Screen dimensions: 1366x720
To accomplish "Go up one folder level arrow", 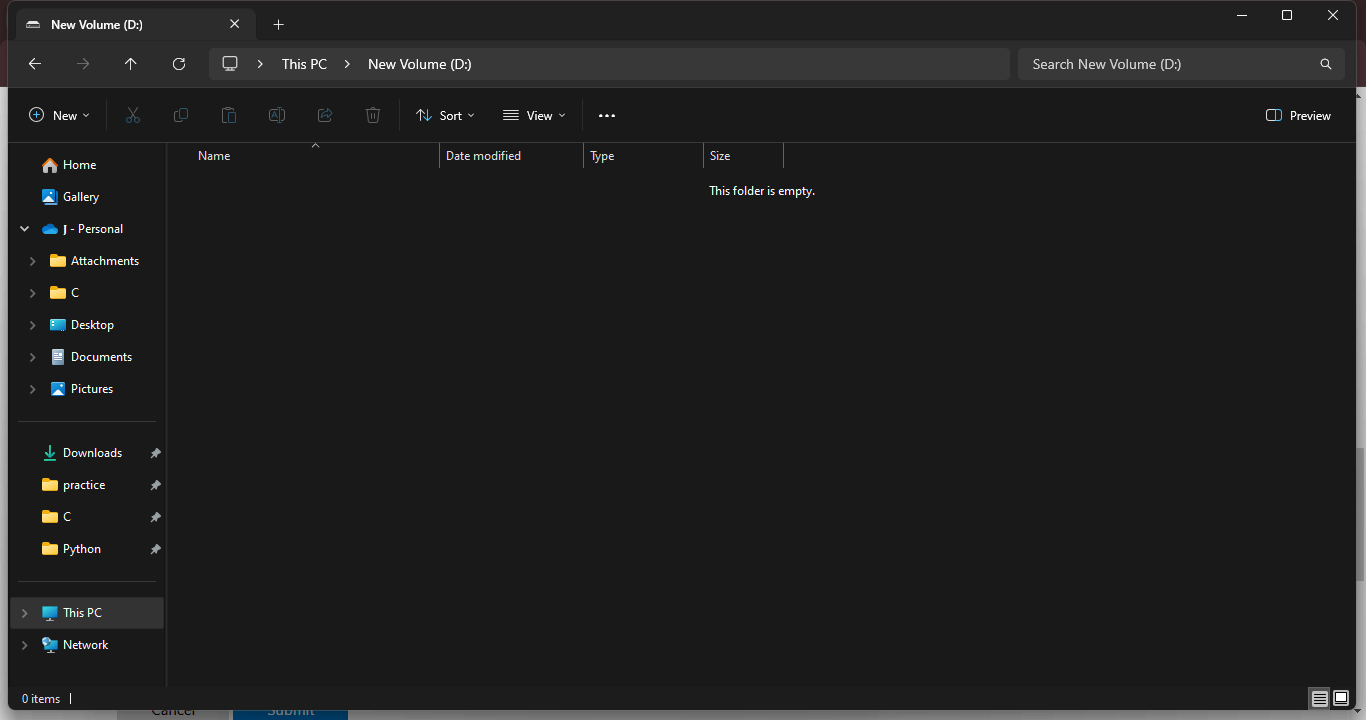I will [131, 64].
